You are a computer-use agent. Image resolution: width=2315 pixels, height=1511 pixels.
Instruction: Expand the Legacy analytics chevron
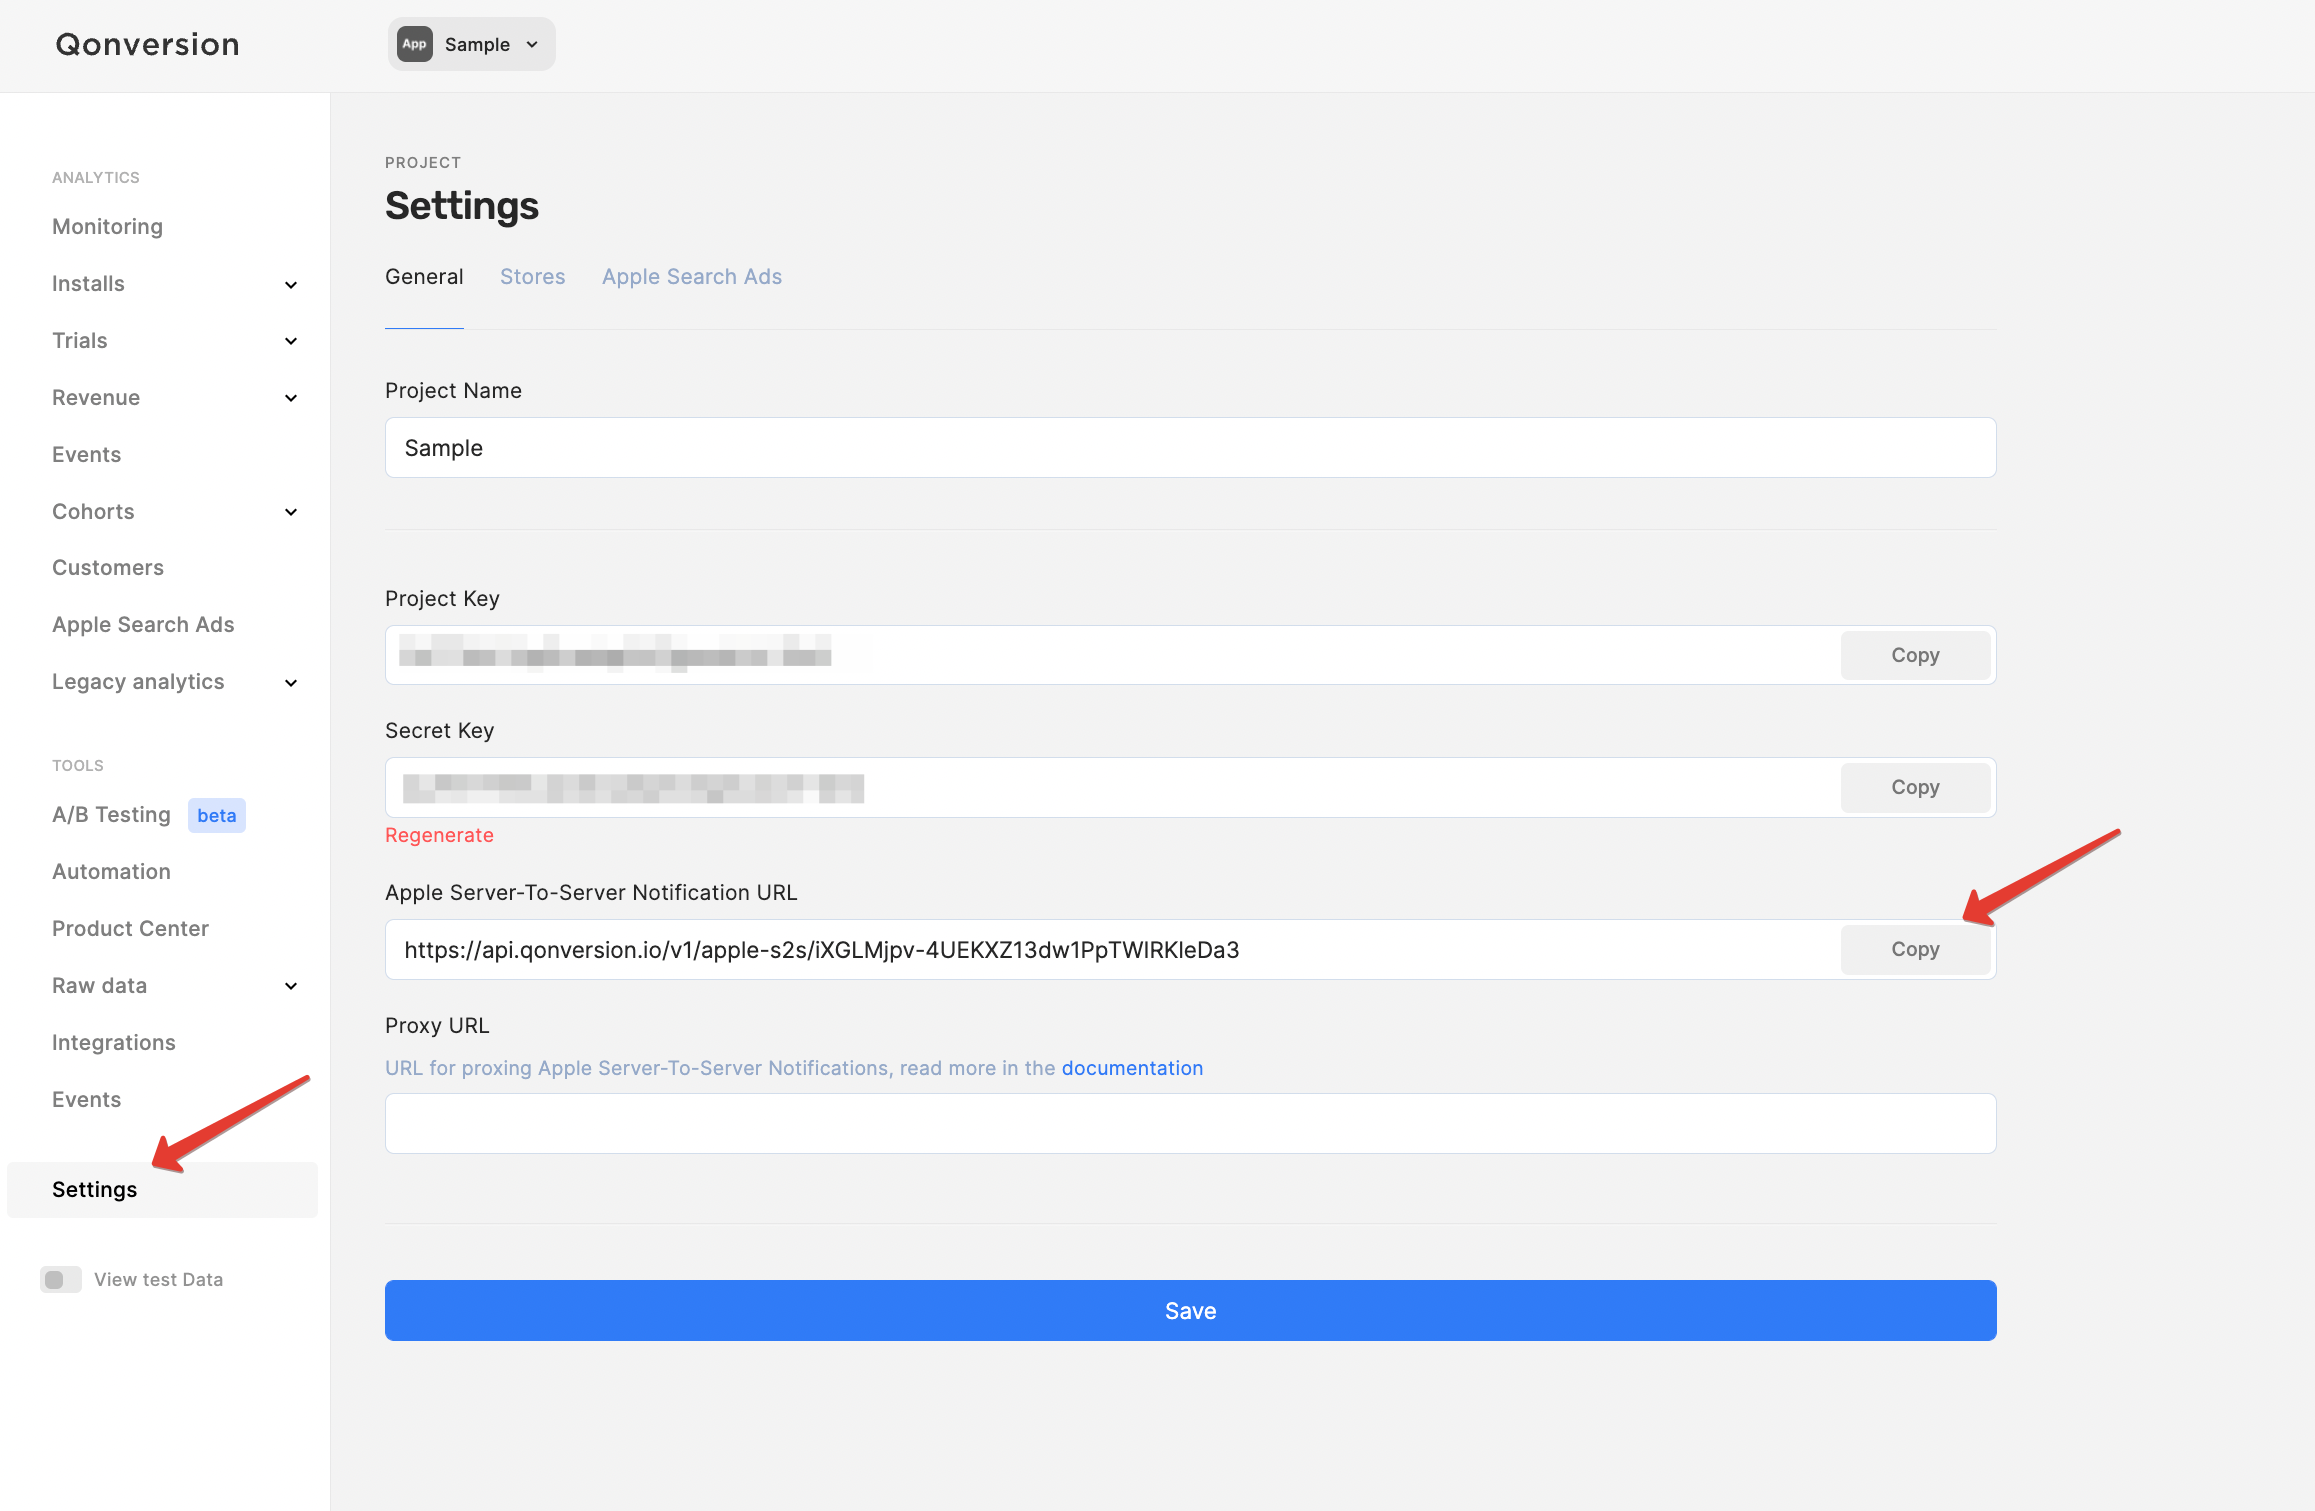click(x=291, y=683)
